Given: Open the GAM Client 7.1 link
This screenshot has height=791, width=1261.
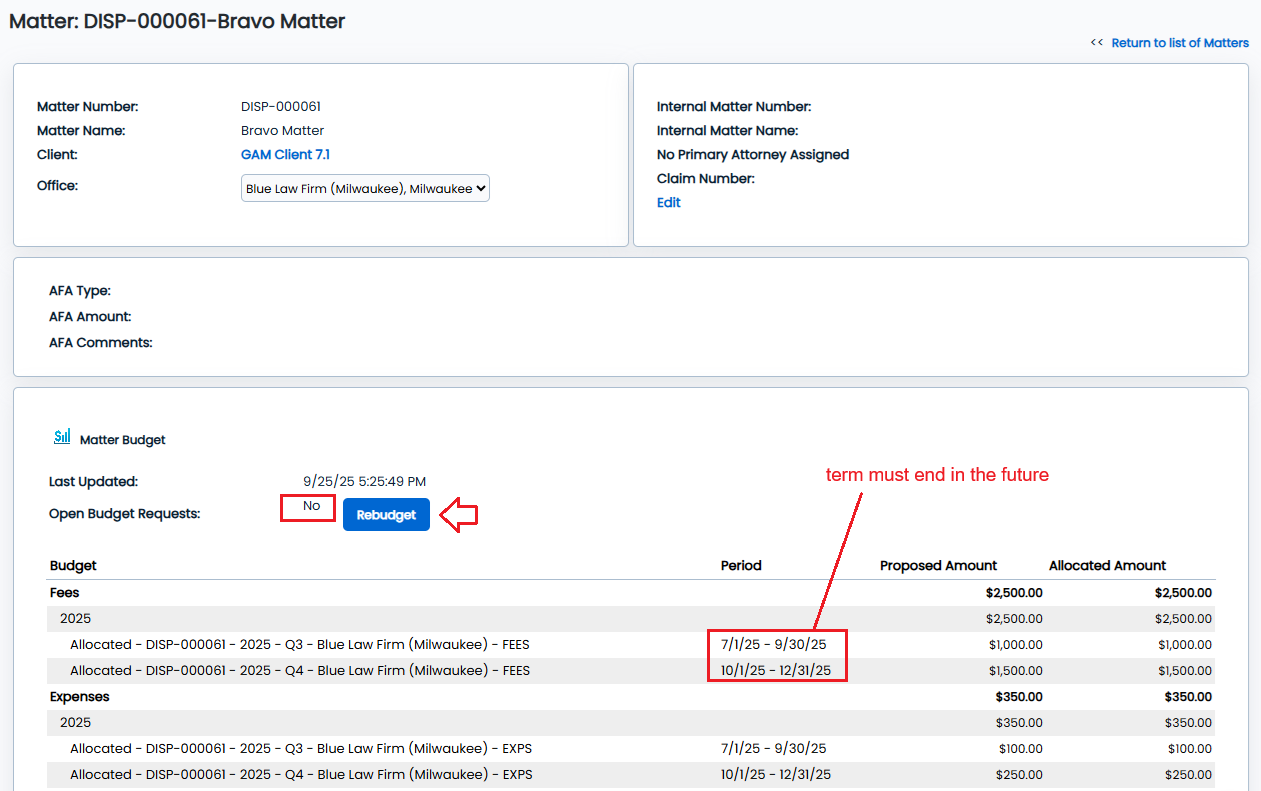Looking at the screenshot, I should (x=285, y=155).
